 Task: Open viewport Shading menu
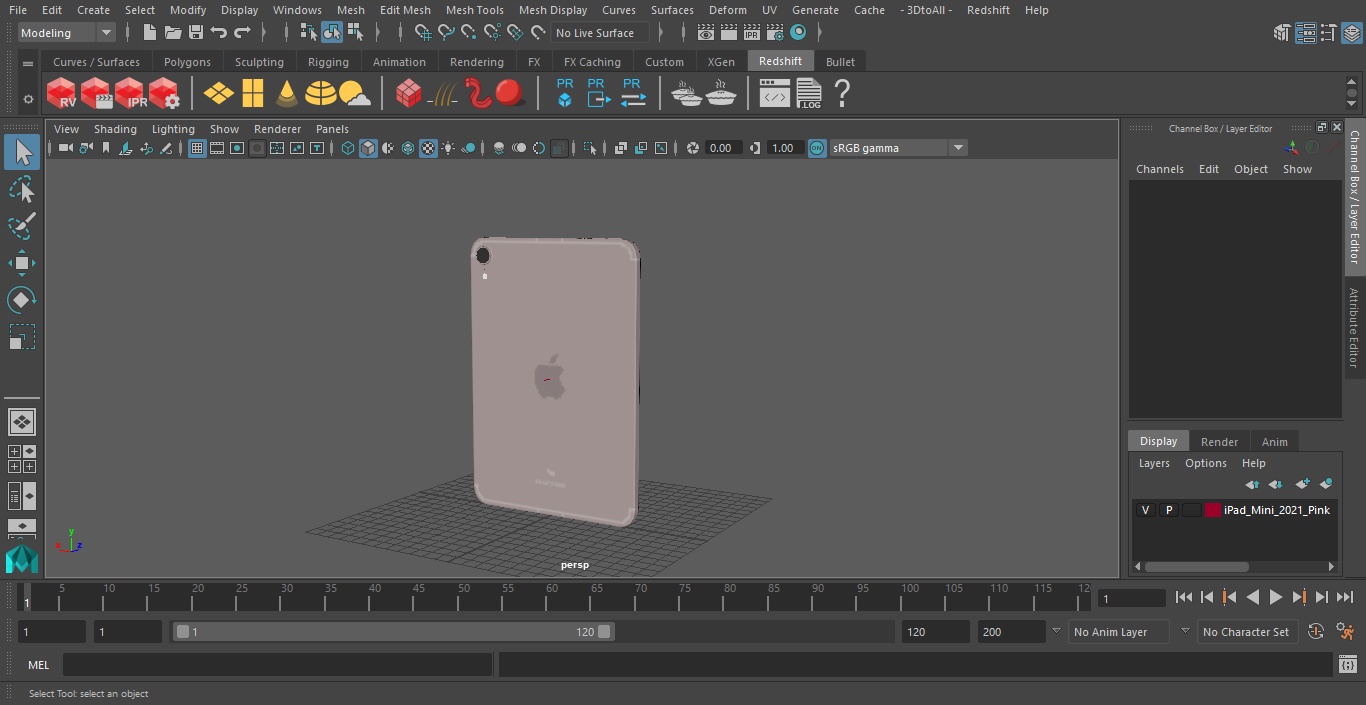click(x=115, y=129)
